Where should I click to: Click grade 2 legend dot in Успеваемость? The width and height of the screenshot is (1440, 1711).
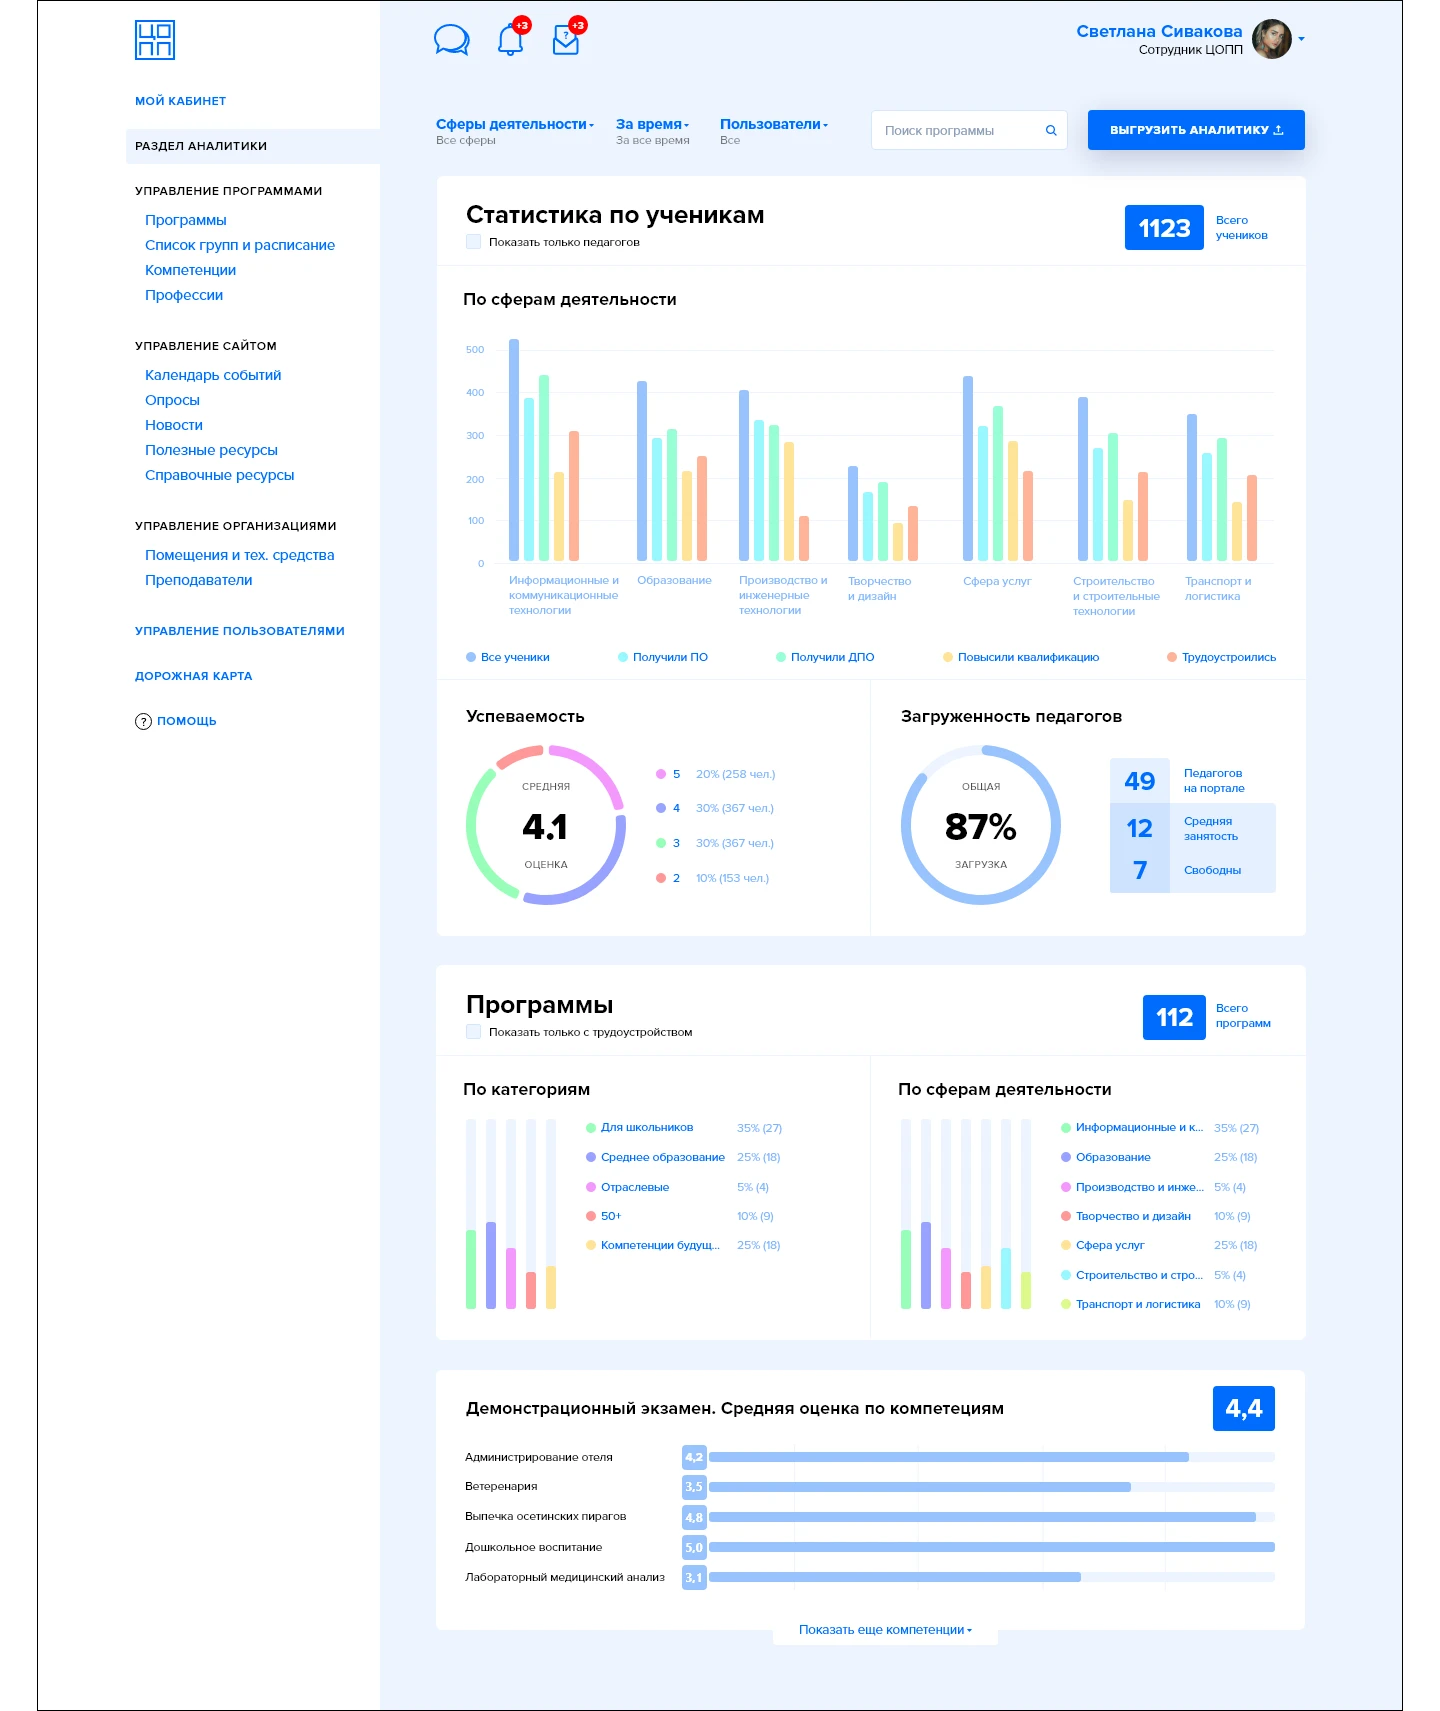pyautogui.click(x=661, y=878)
